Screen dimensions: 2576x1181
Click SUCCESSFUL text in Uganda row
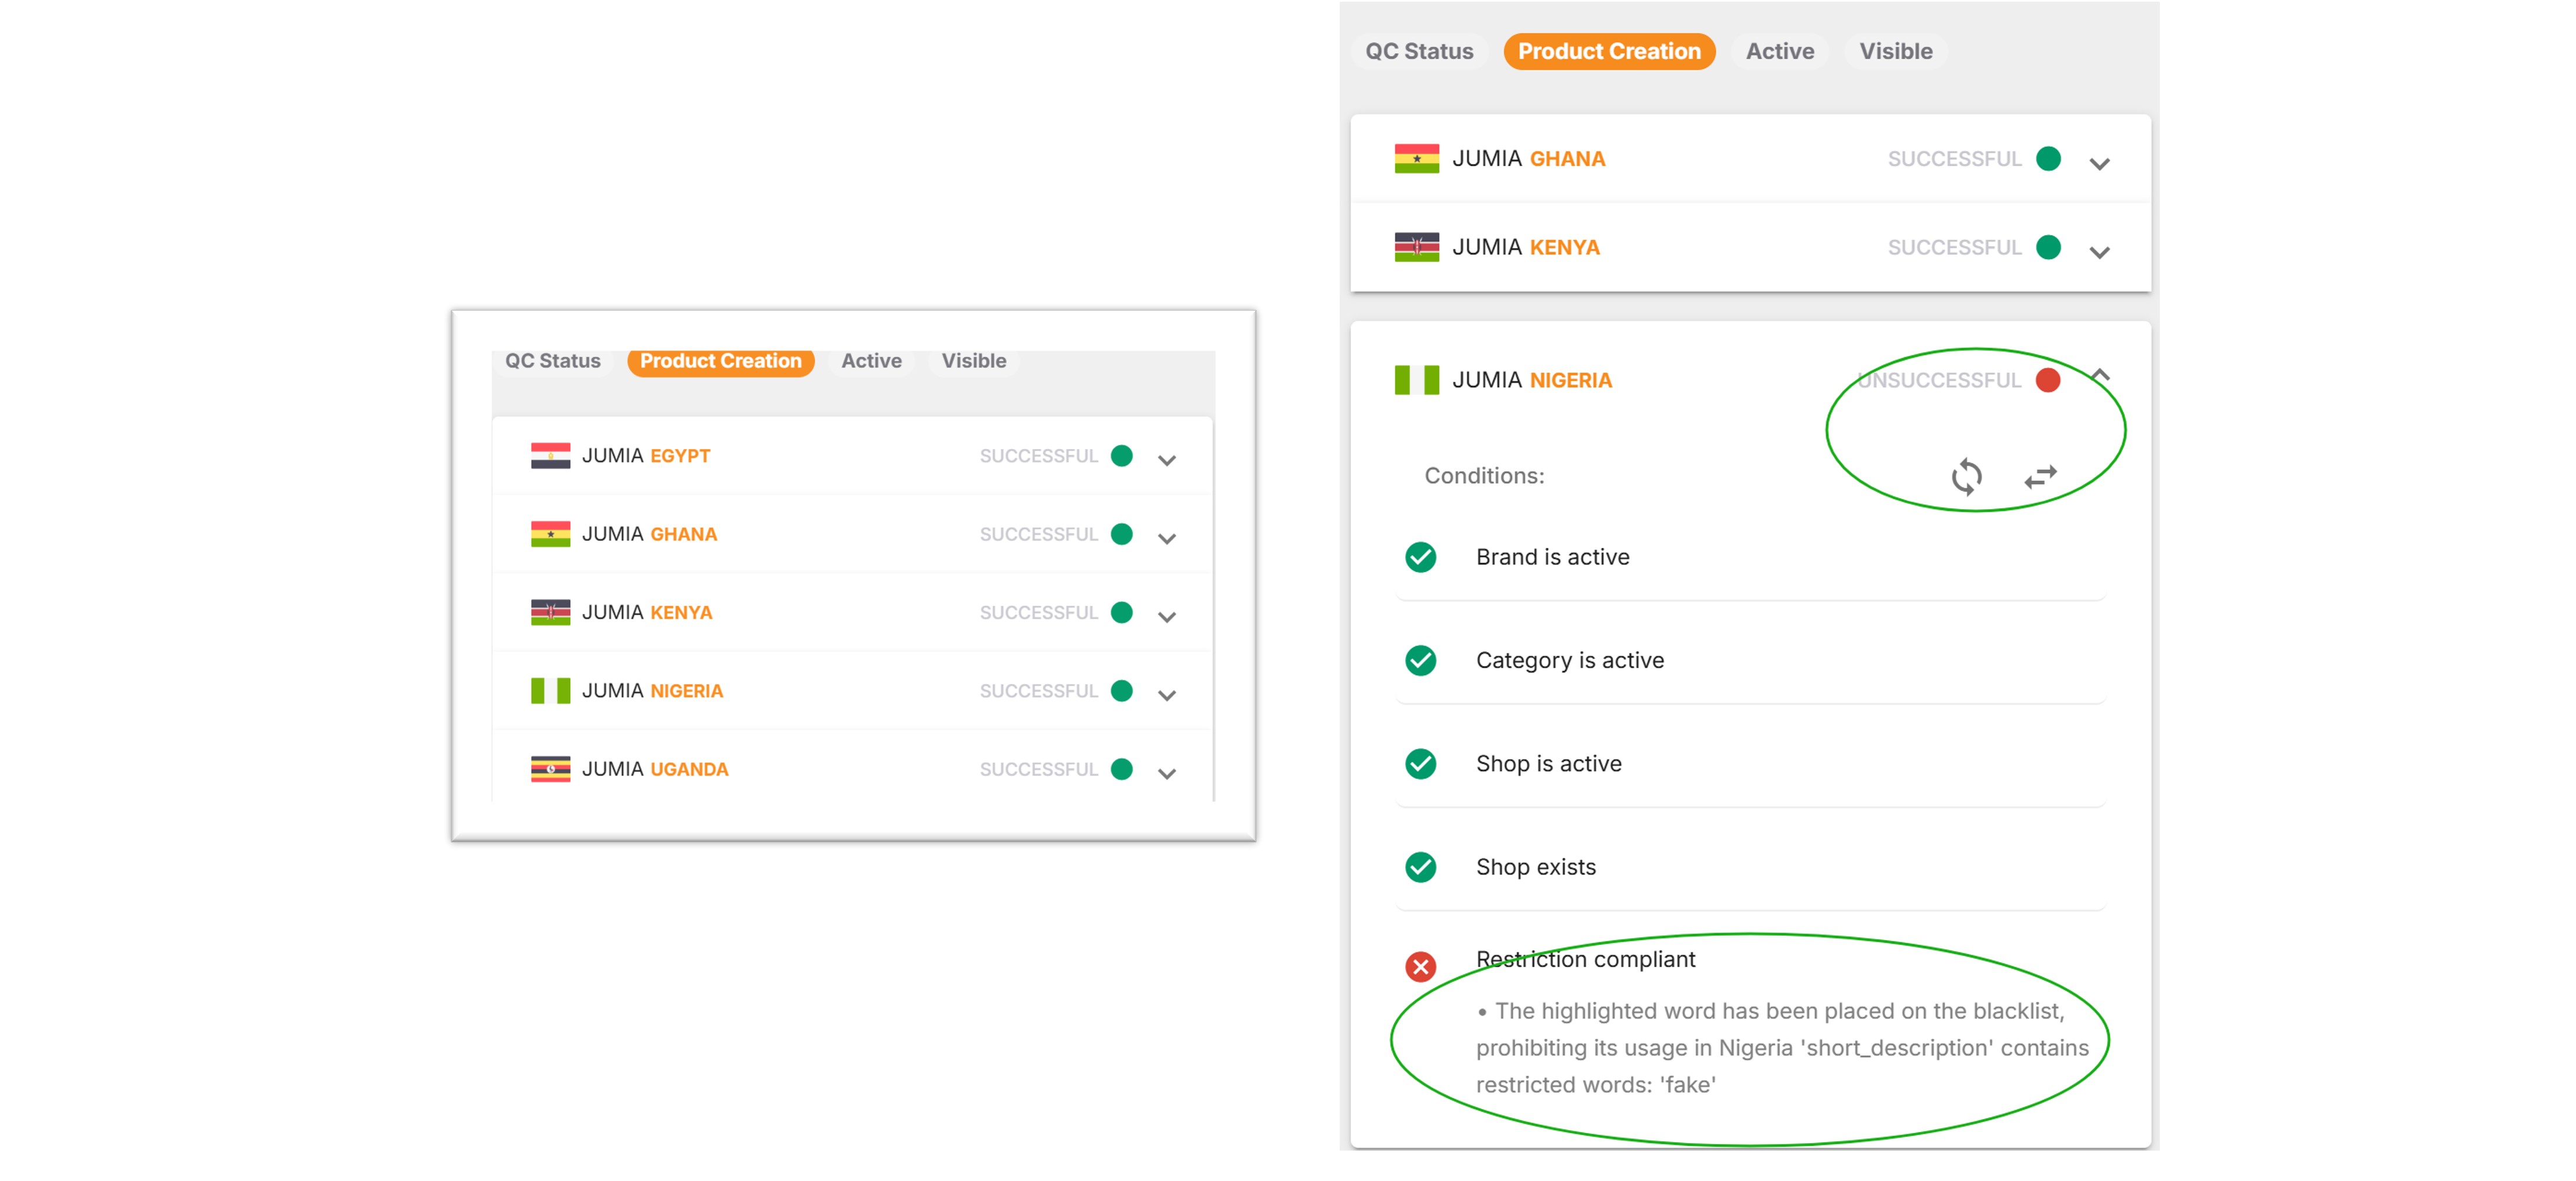(1038, 769)
